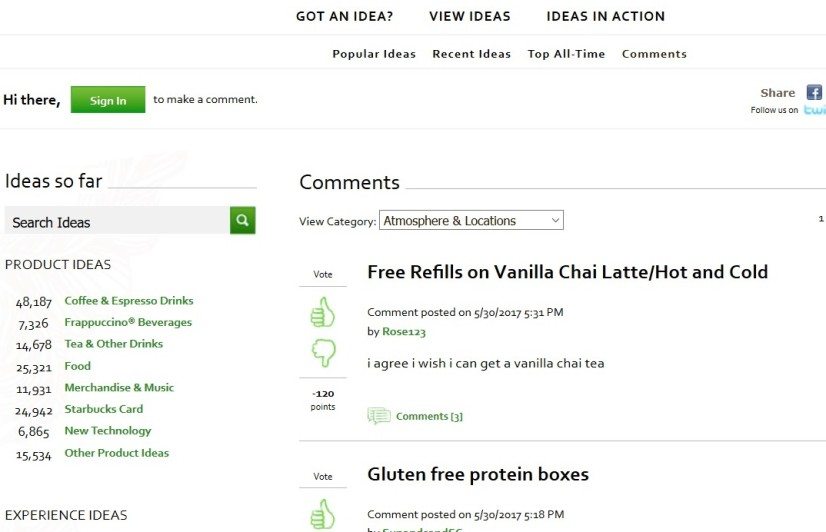Thumbs up the Vanilla Chai Latte comment
The image size is (826, 532).
coord(322,312)
